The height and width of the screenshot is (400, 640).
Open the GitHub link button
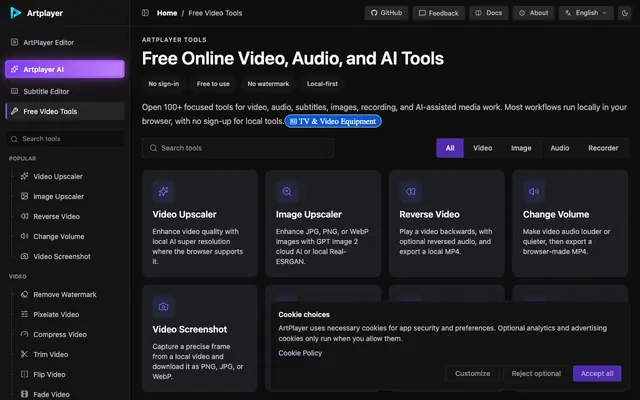click(x=386, y=13)
